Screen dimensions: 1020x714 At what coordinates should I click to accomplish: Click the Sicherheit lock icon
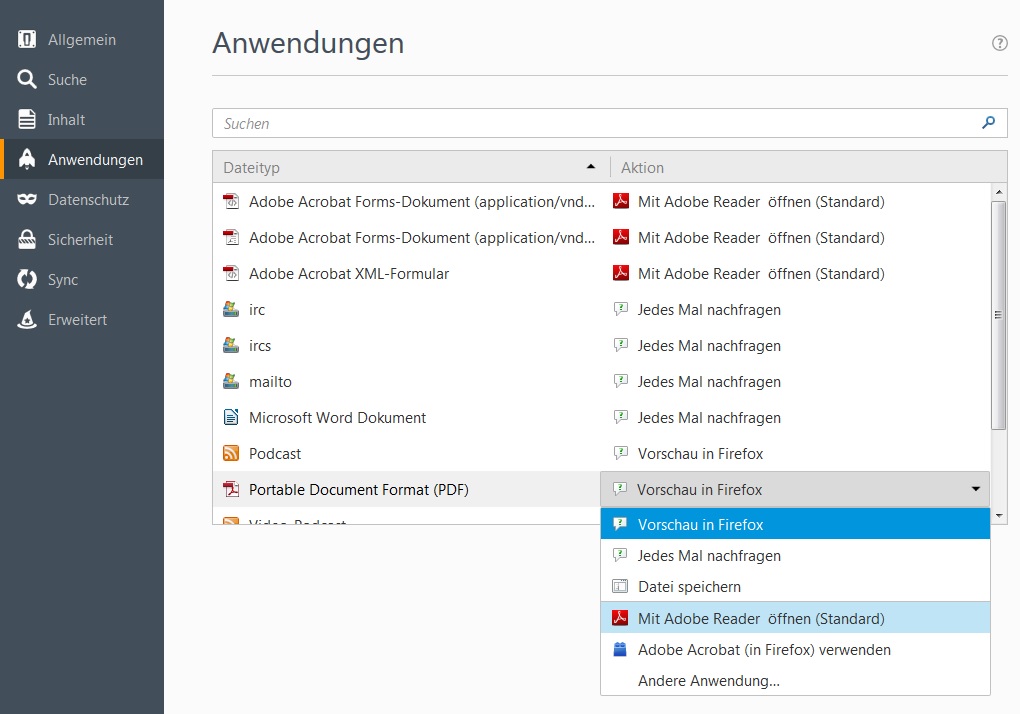point(27,239)
